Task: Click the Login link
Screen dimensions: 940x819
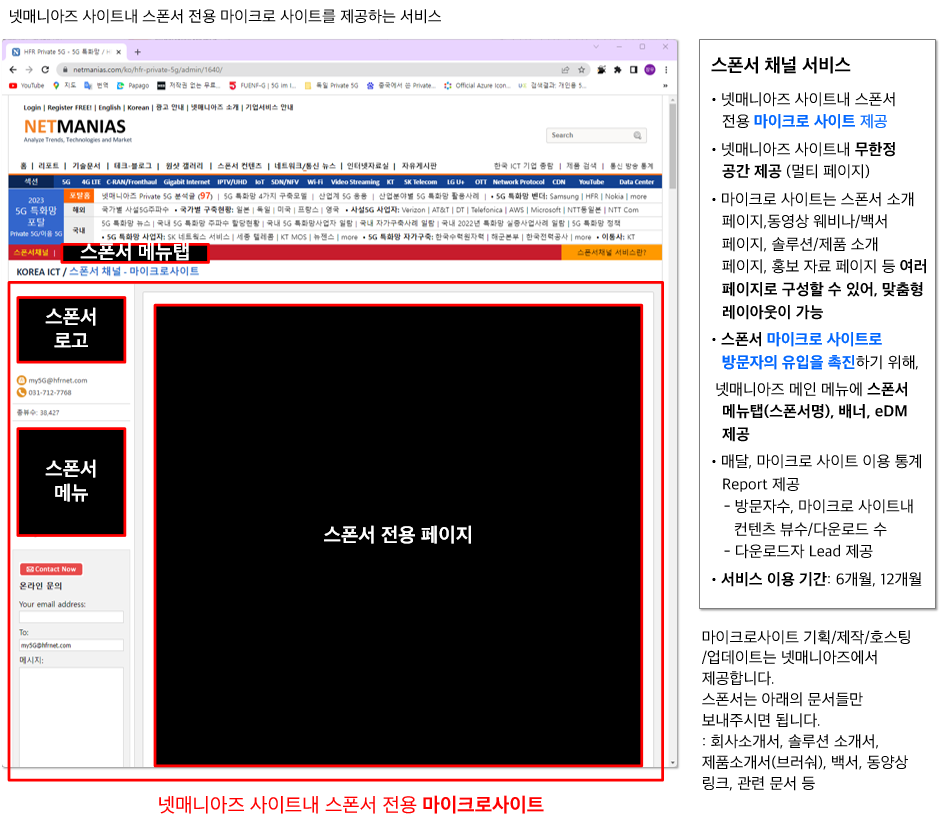Action: [x=32, y=108]
